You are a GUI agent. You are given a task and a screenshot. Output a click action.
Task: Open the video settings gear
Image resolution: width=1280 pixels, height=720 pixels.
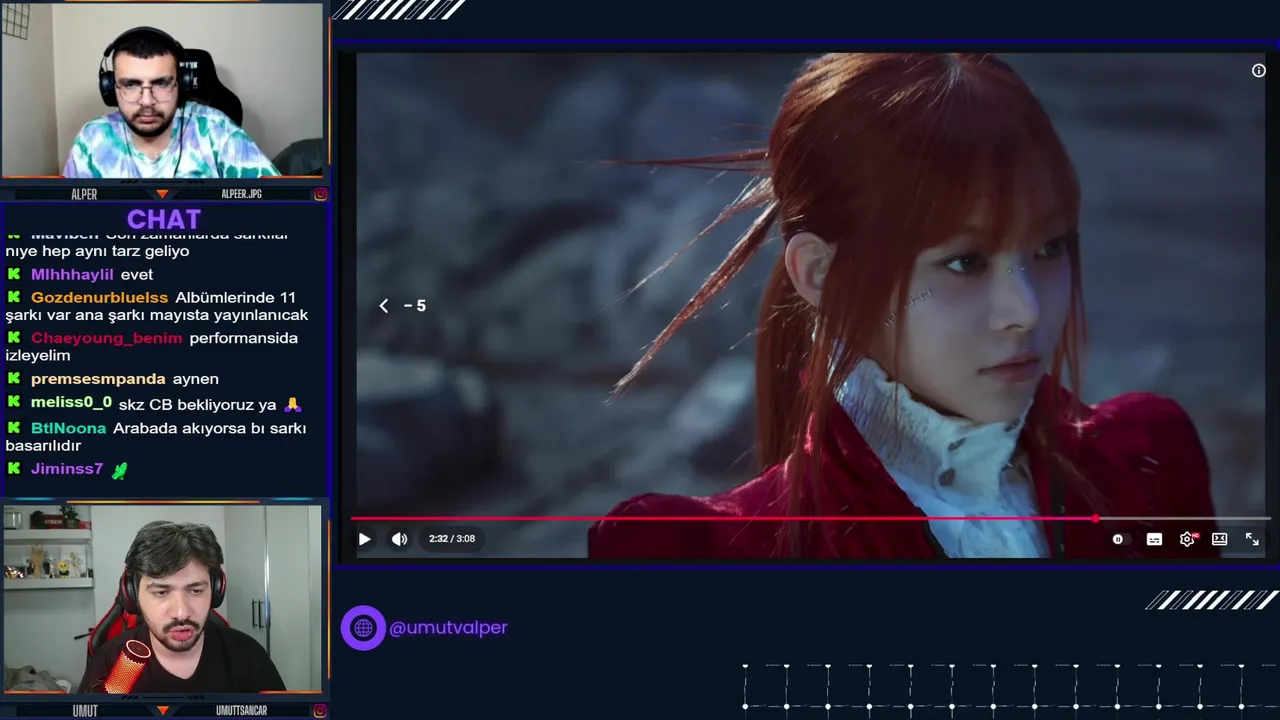pos(1187,539)
